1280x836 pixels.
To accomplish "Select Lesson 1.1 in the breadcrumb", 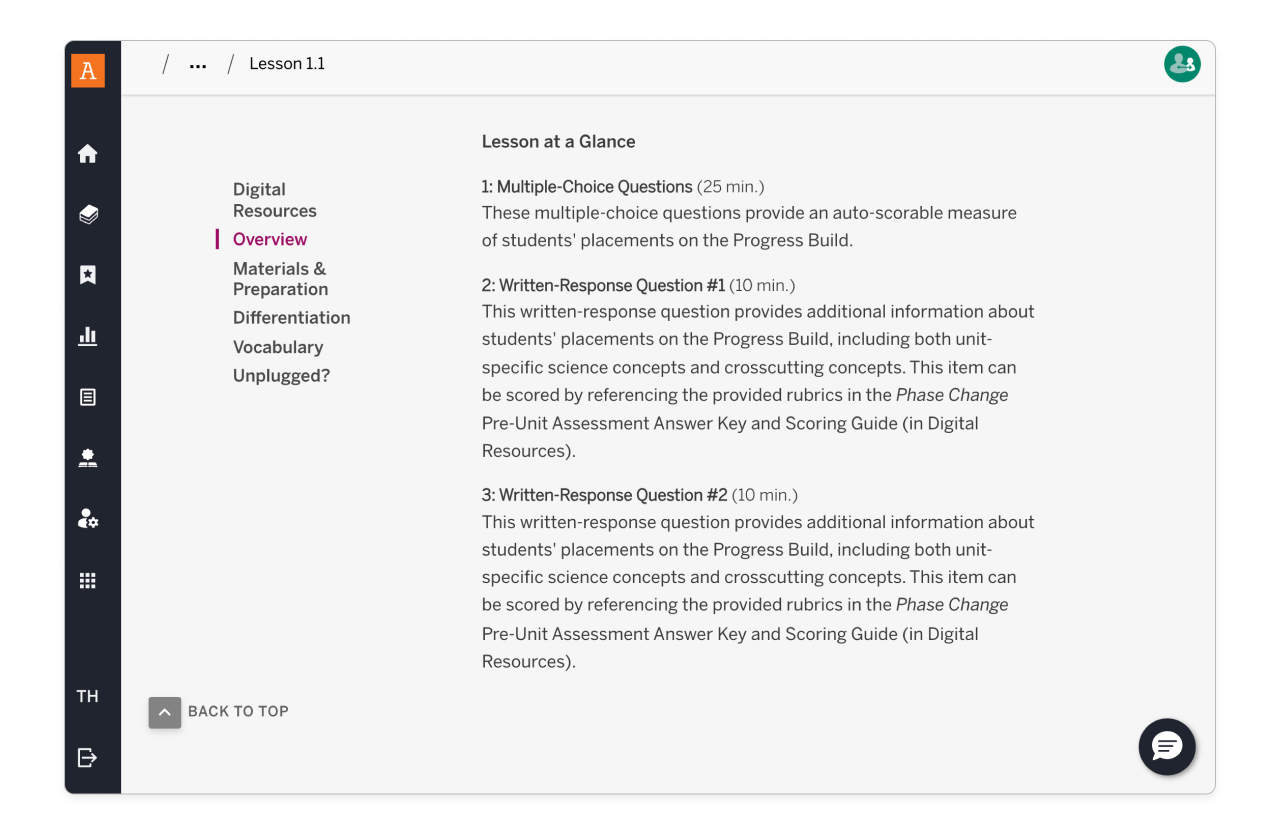I will [287, 63].
